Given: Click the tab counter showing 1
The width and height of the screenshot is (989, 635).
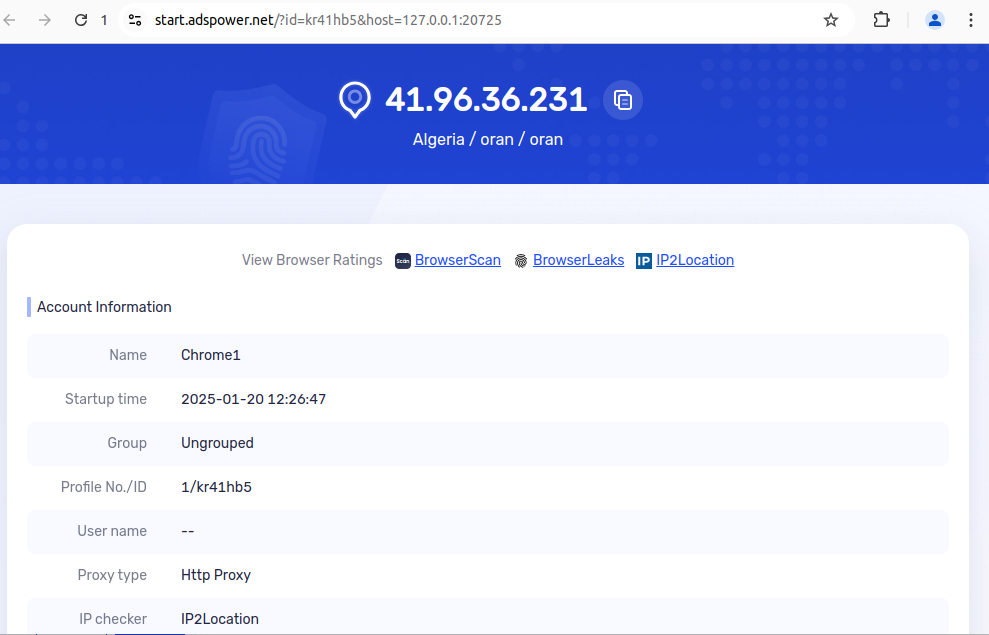Looking at the screenshot, I should 106,19.
